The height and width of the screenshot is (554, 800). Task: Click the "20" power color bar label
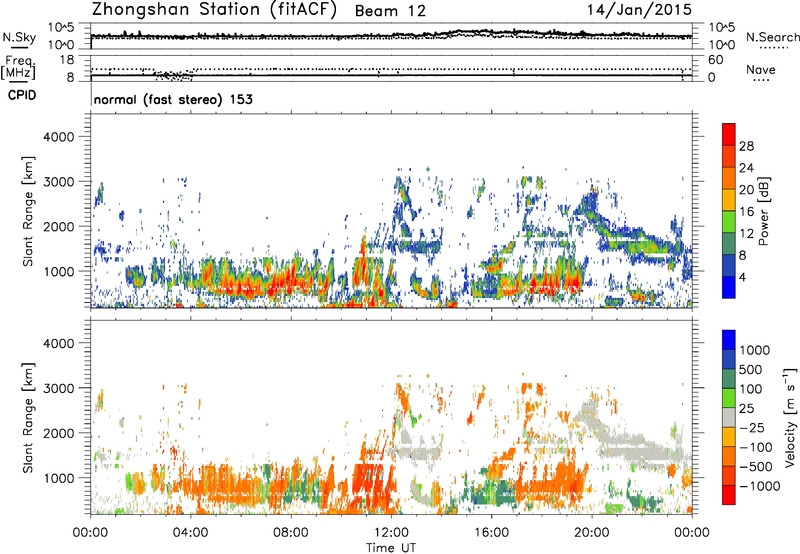point(746,190)
